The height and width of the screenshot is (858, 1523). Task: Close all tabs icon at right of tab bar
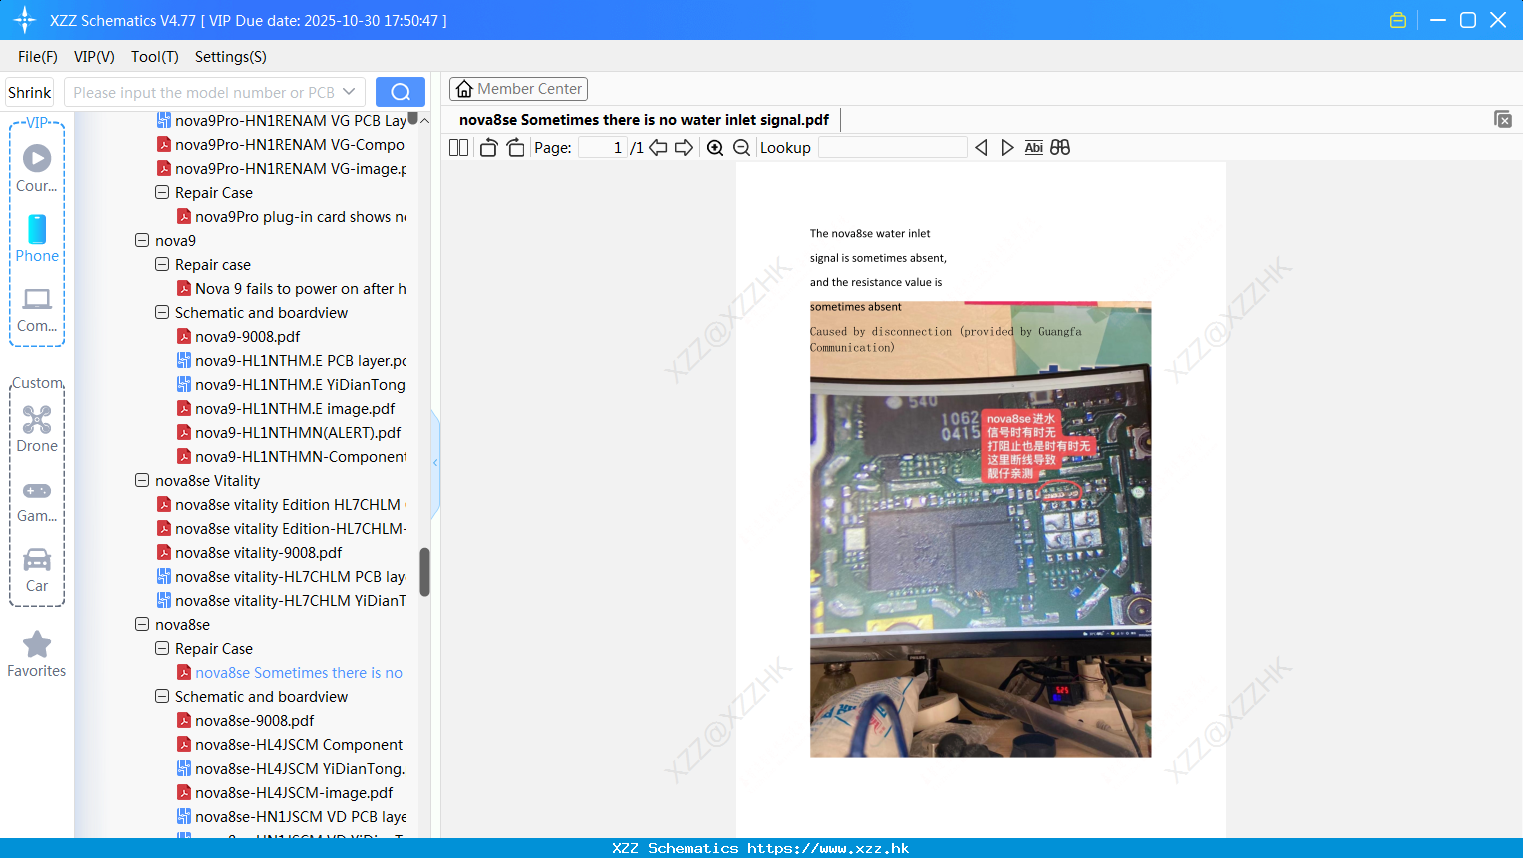coord(1503,119)
